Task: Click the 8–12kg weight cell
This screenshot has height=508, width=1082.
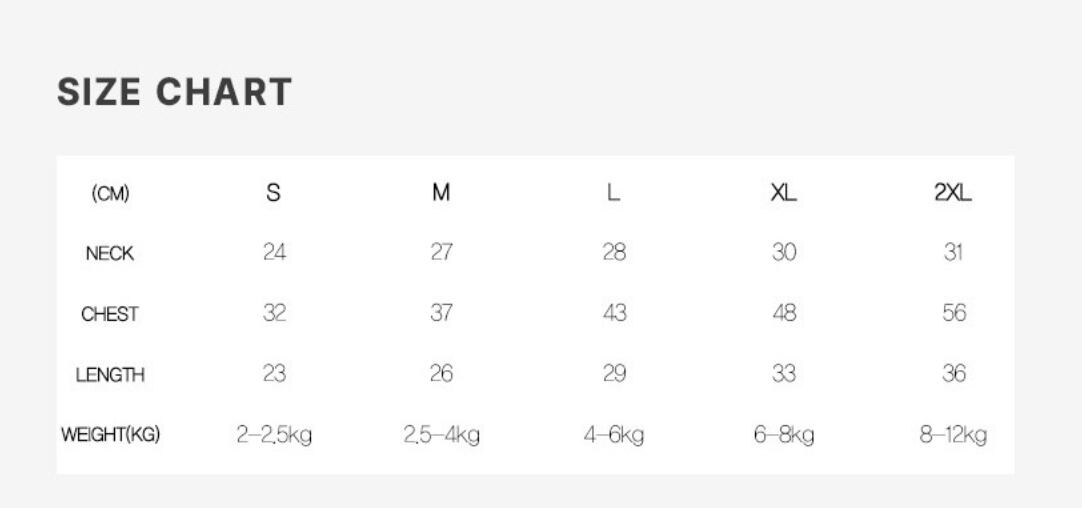Action: tap(953, 435)
